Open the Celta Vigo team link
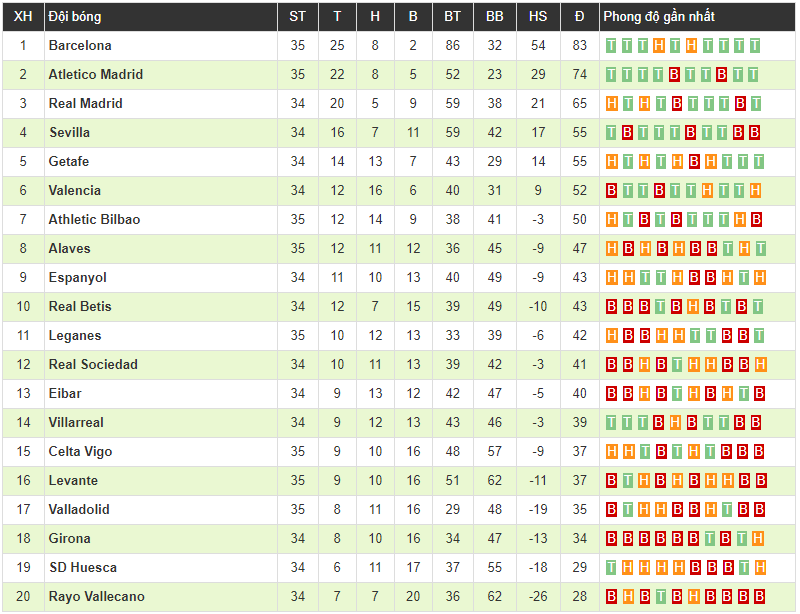The image size is (800, 614). (81, 452)
